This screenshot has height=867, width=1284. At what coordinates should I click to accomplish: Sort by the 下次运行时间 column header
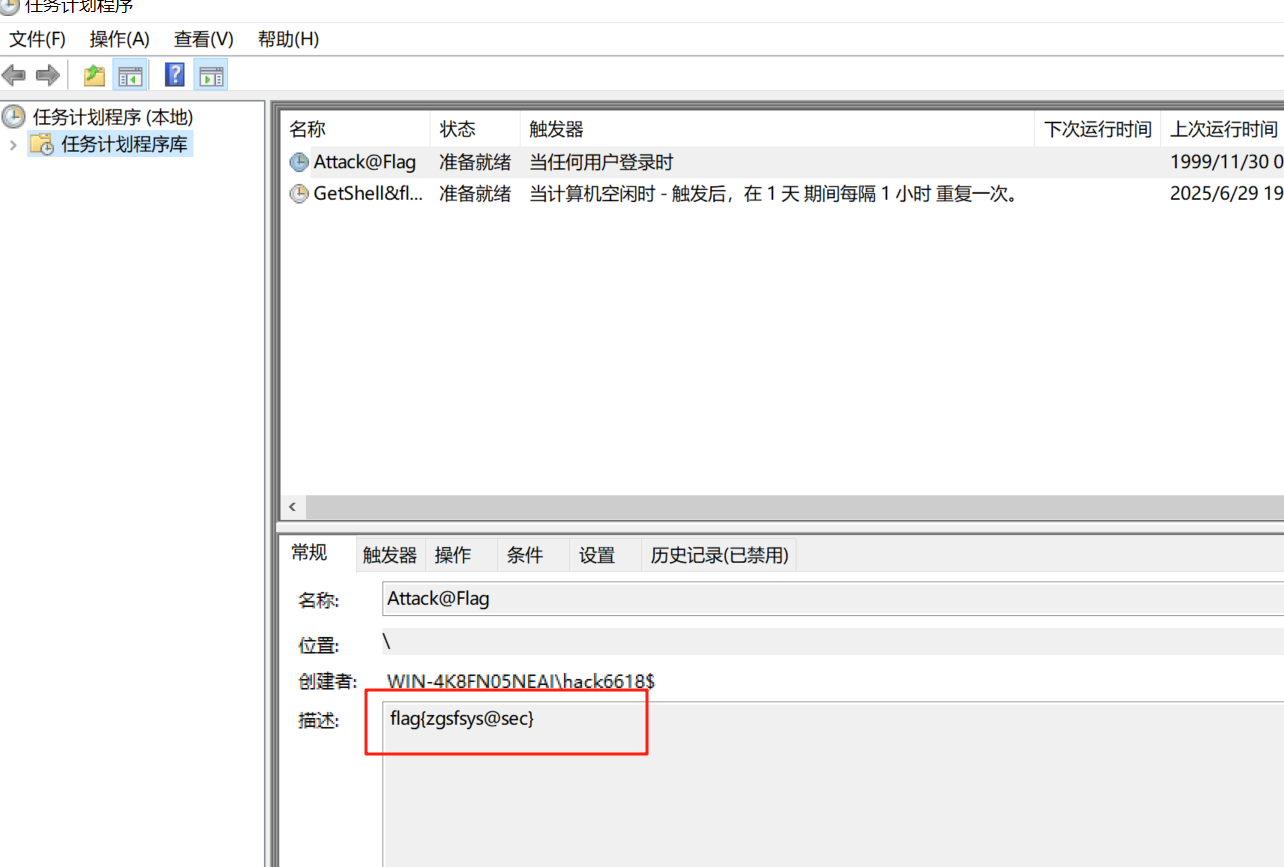[1098, 129]
